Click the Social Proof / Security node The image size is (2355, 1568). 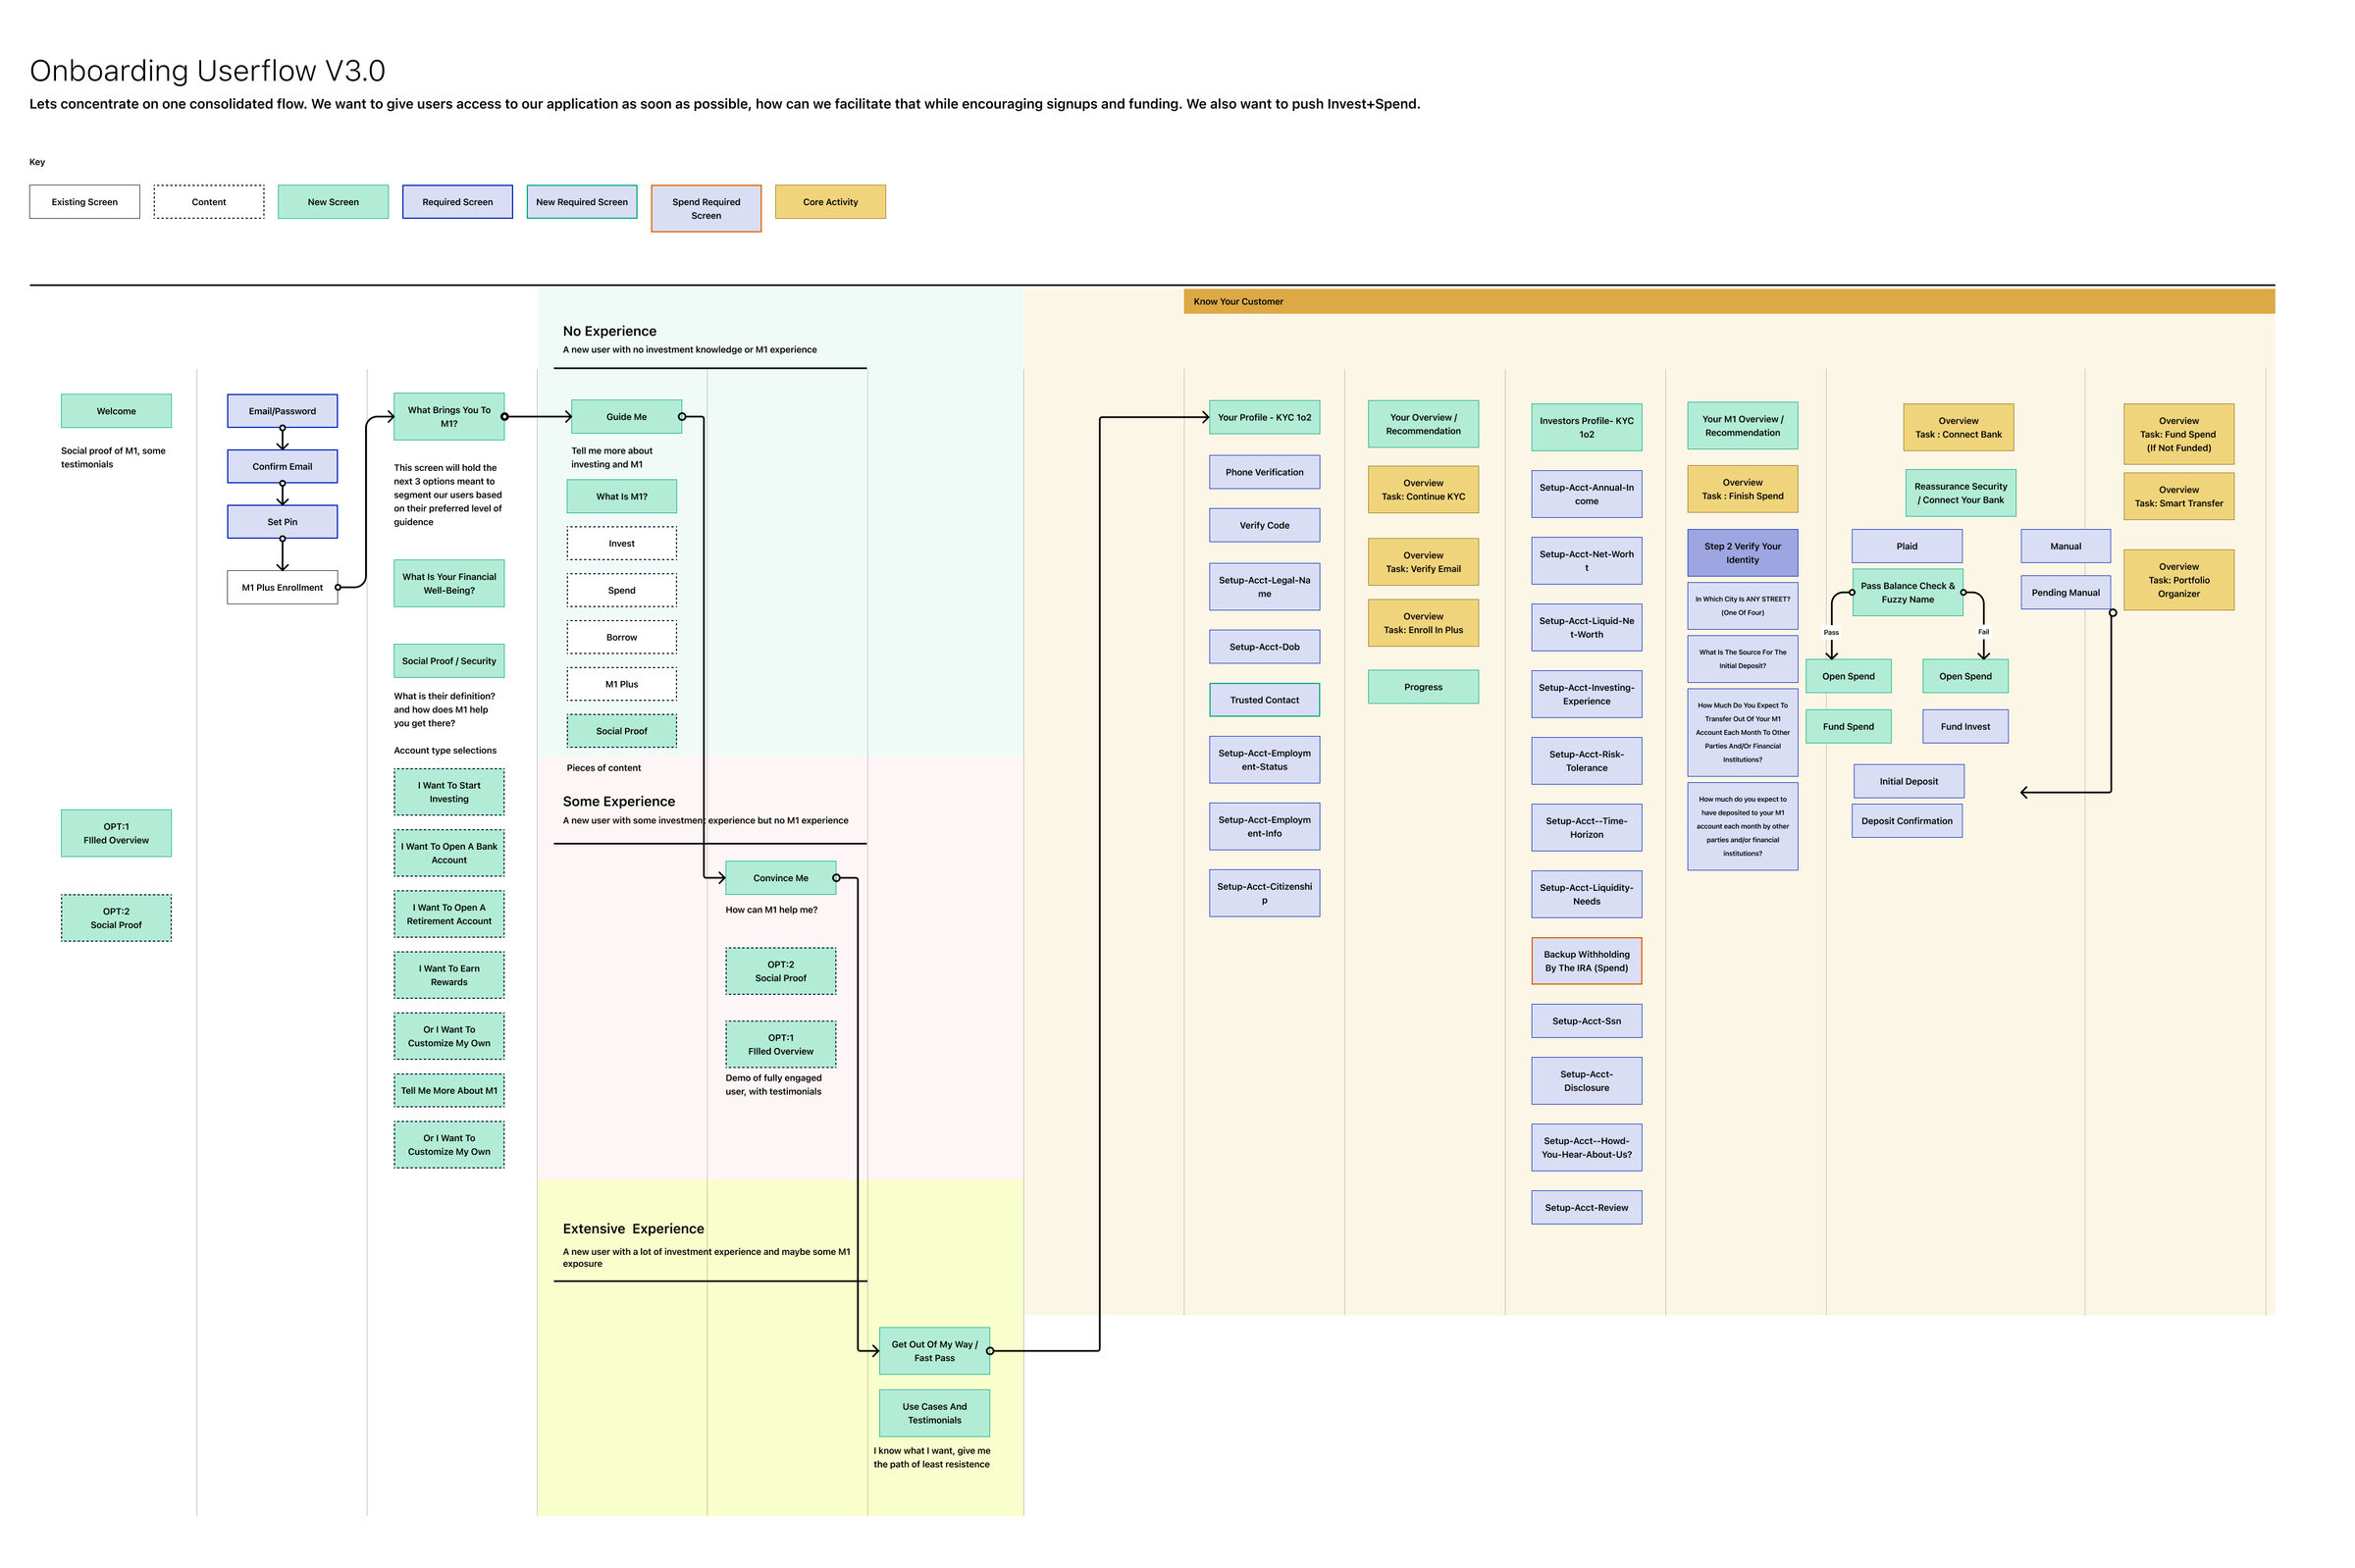[449, 660]
